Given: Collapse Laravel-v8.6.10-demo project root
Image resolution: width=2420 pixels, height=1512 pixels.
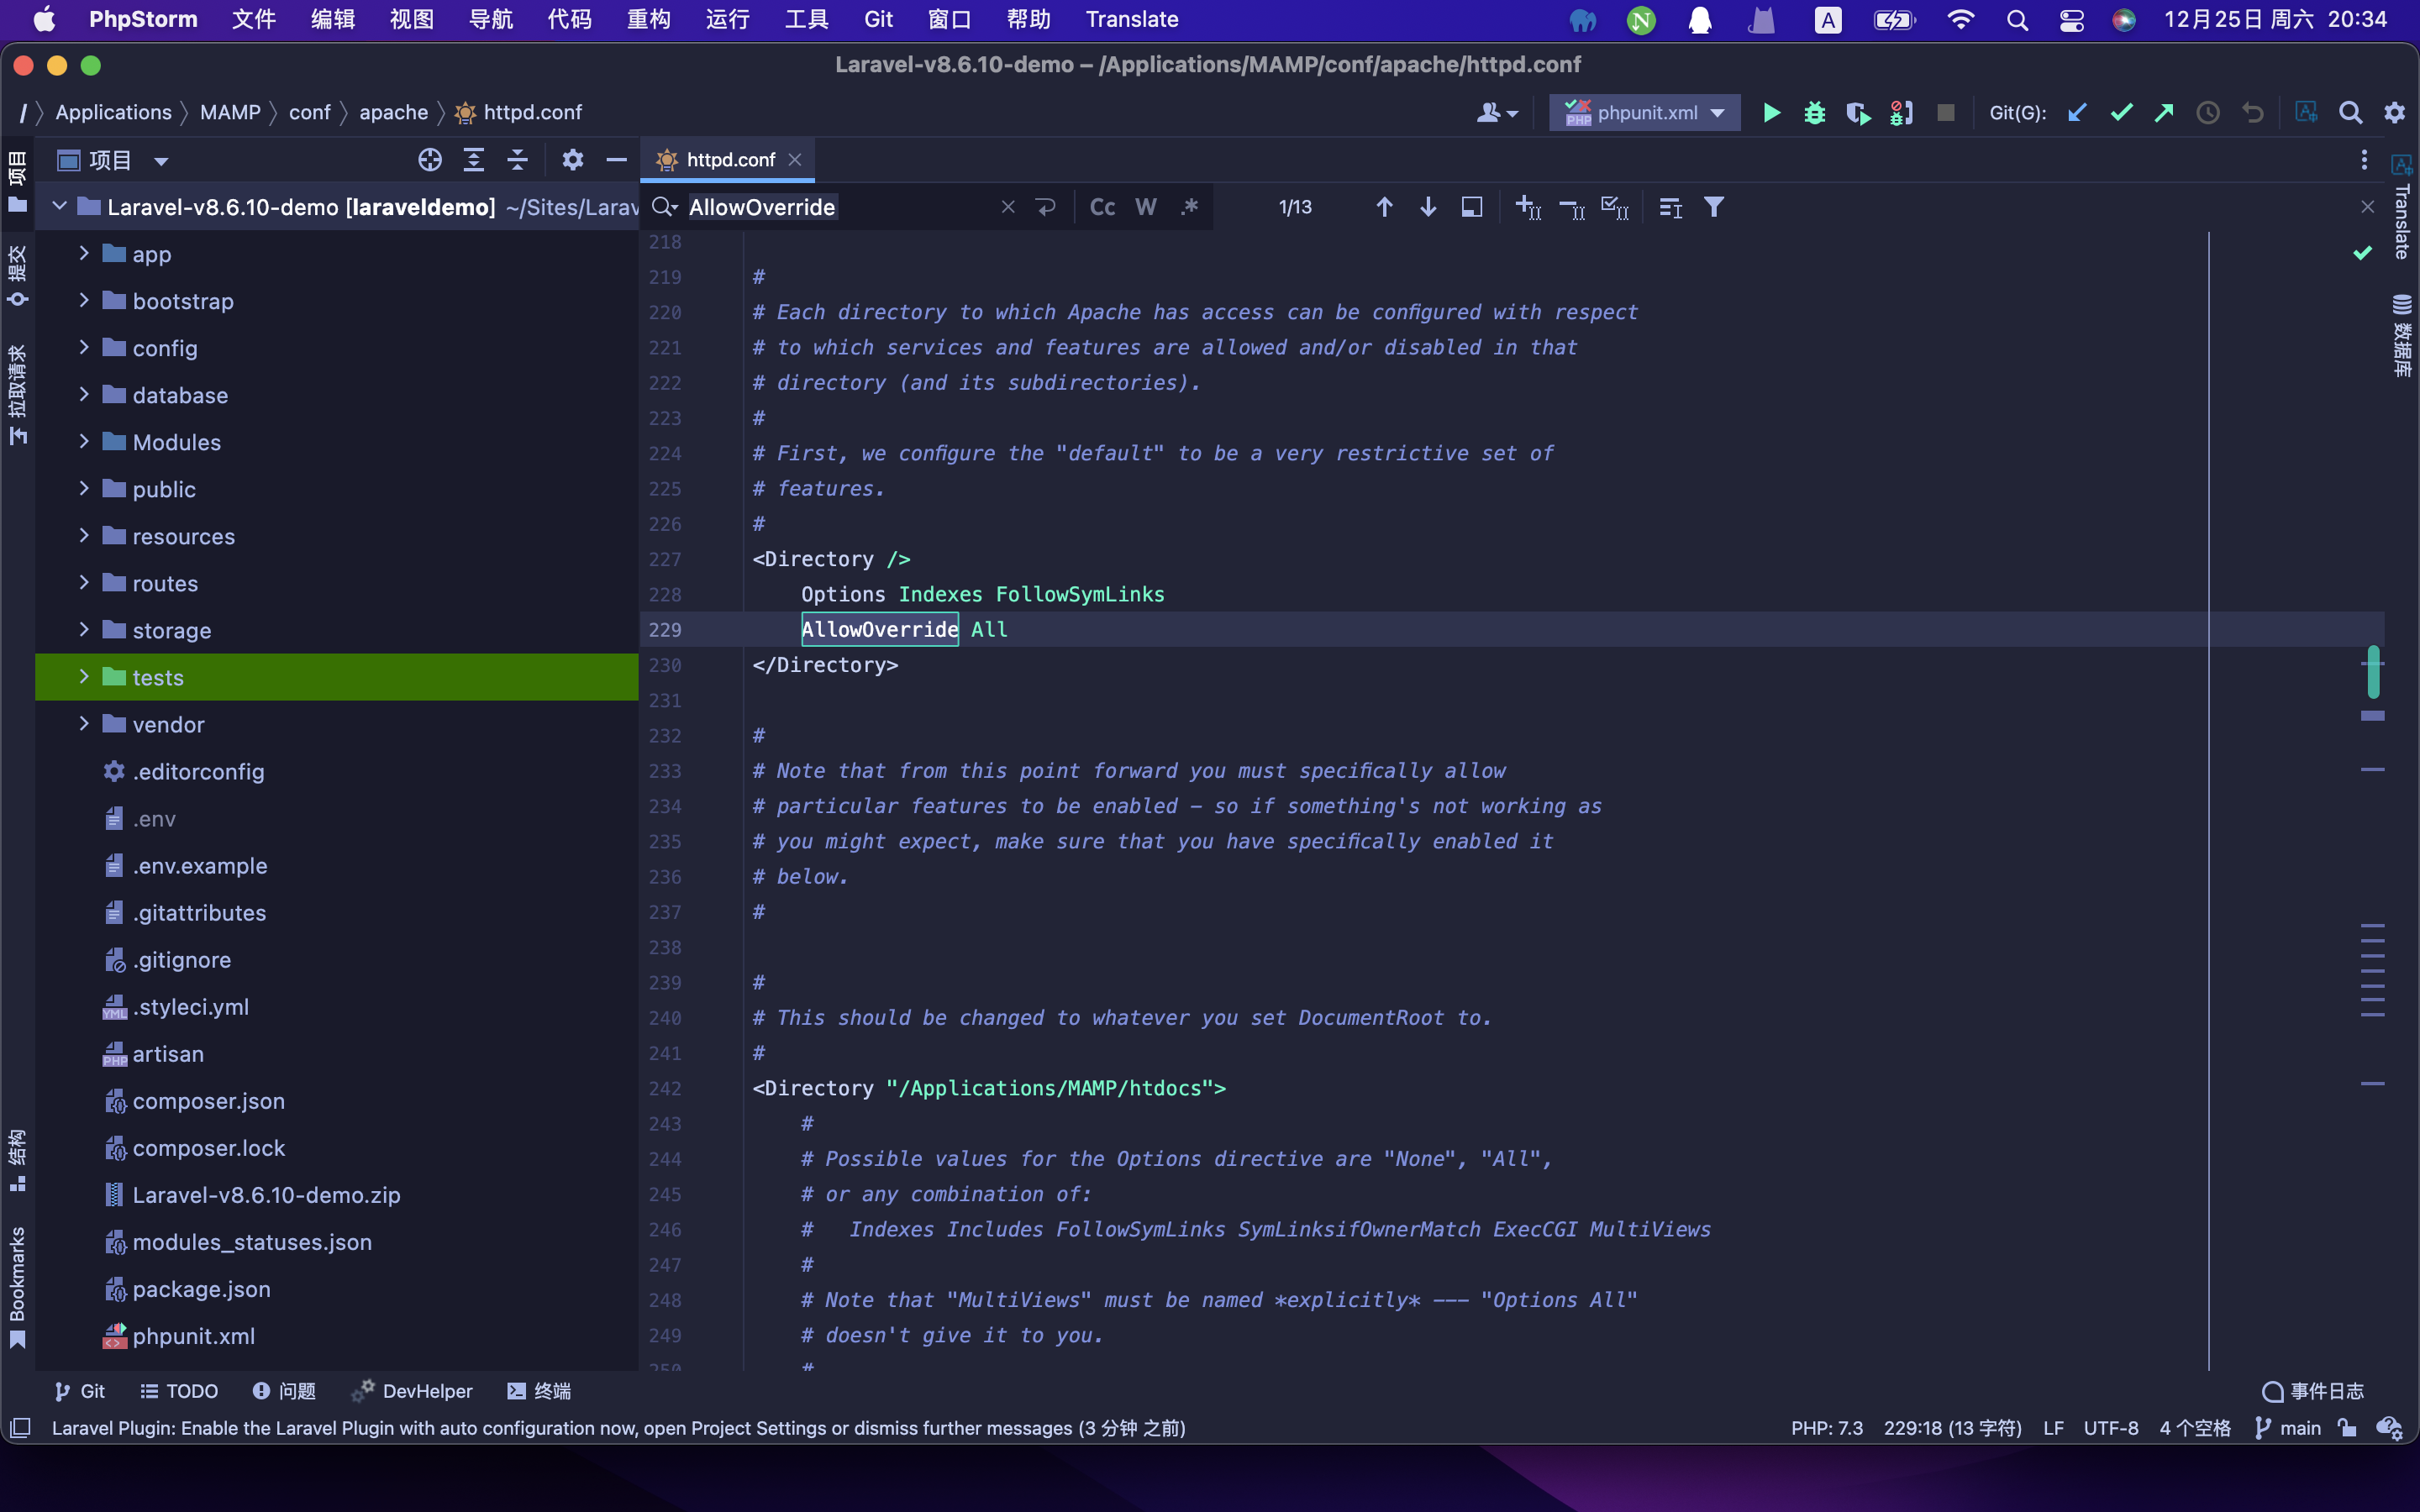Looking at the screenshot, I should (x=60, y=207).
